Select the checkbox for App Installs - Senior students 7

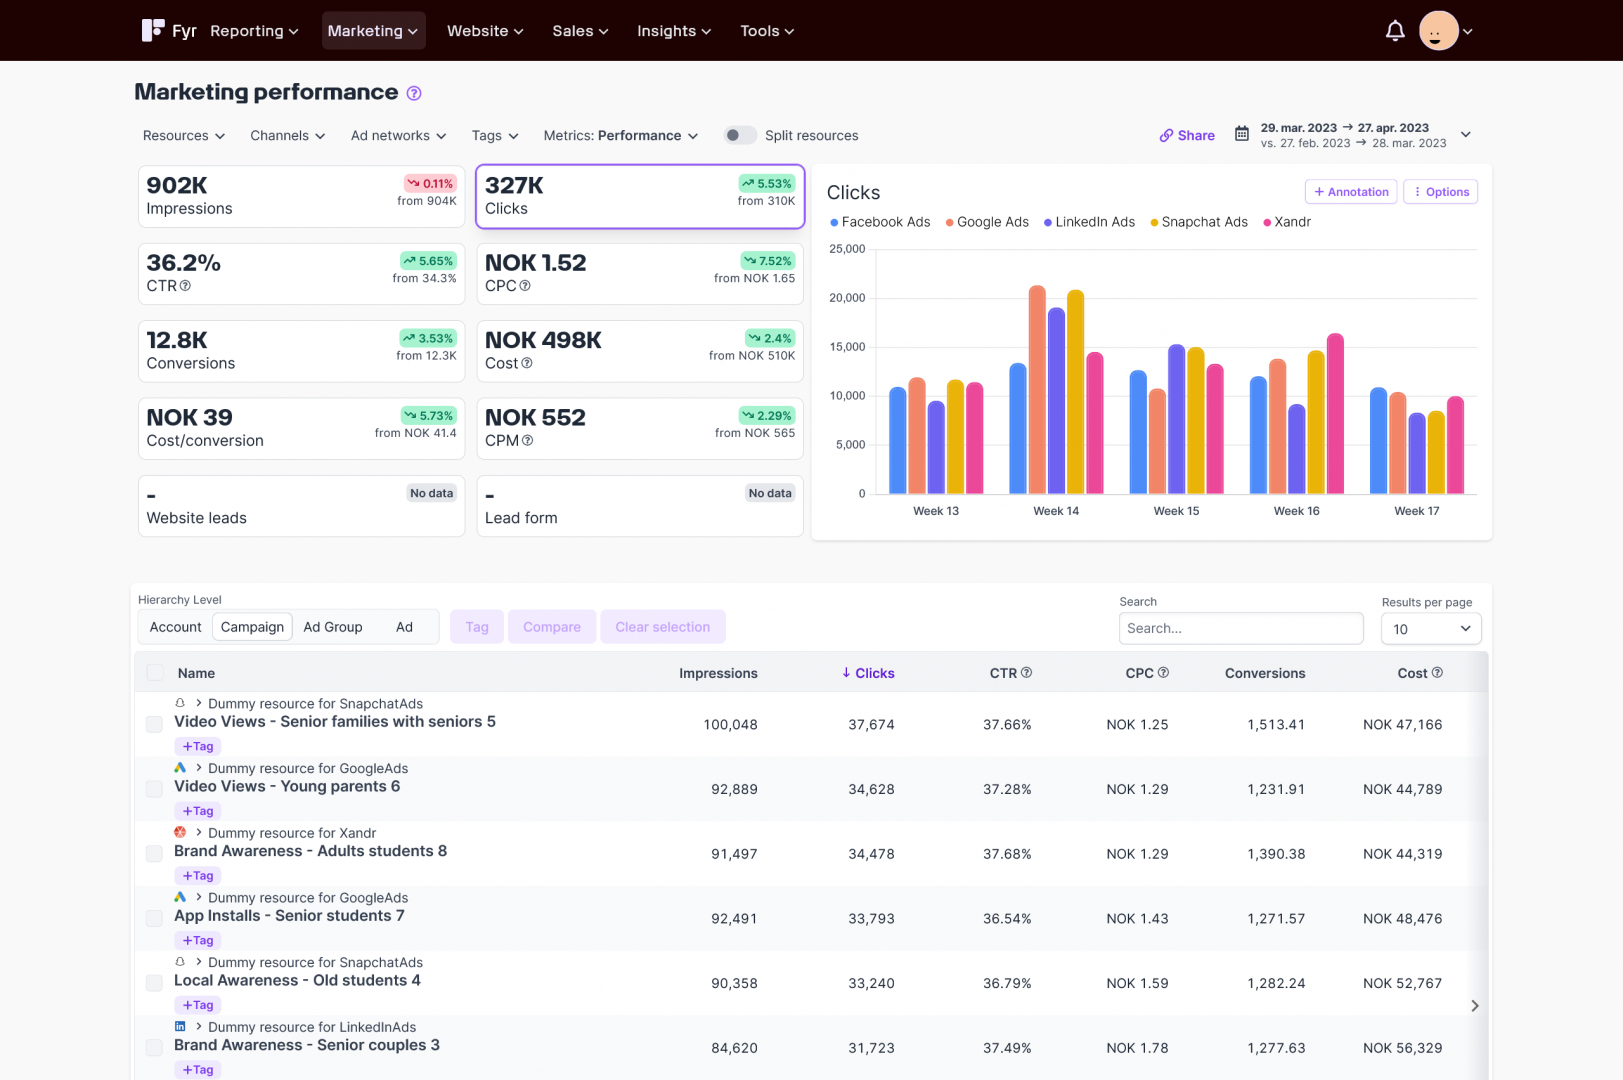tap(155, 918)
